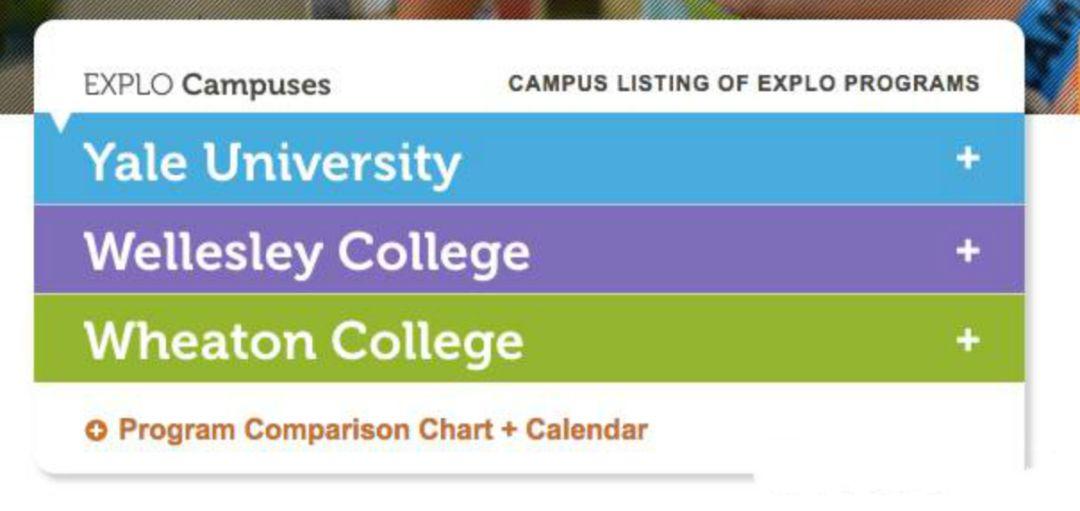Expand the Wheaton College campus section
The width and height of the screenshot is (1080, 511).
(x=967, y=340)
